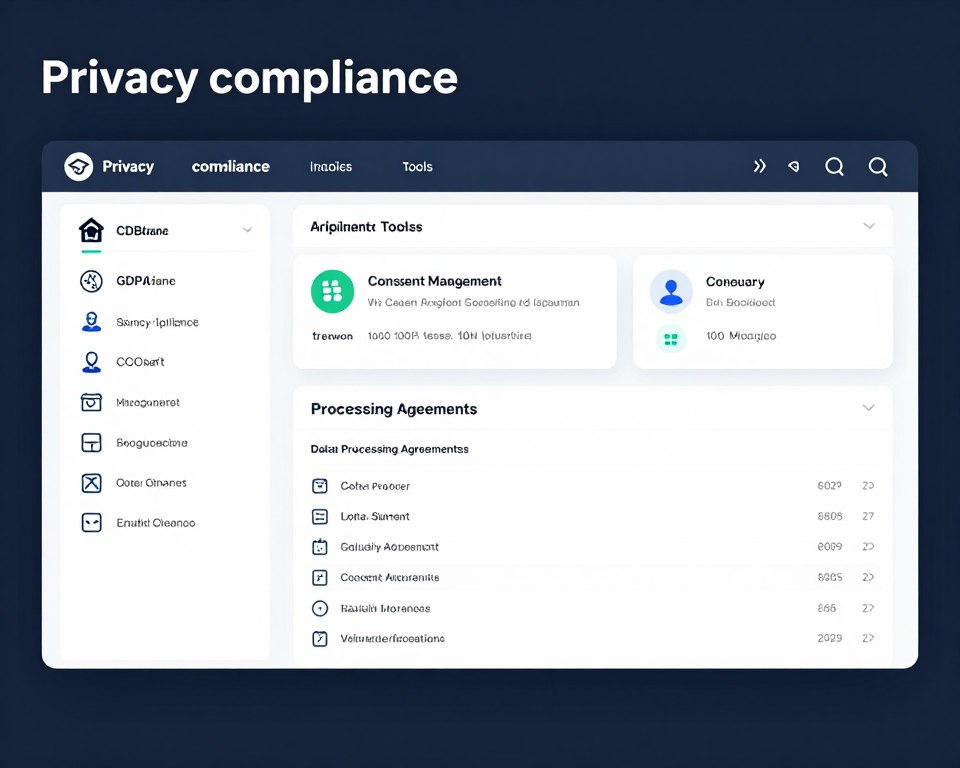Click the blue user avatar on Conouary card

pos(671,292)
